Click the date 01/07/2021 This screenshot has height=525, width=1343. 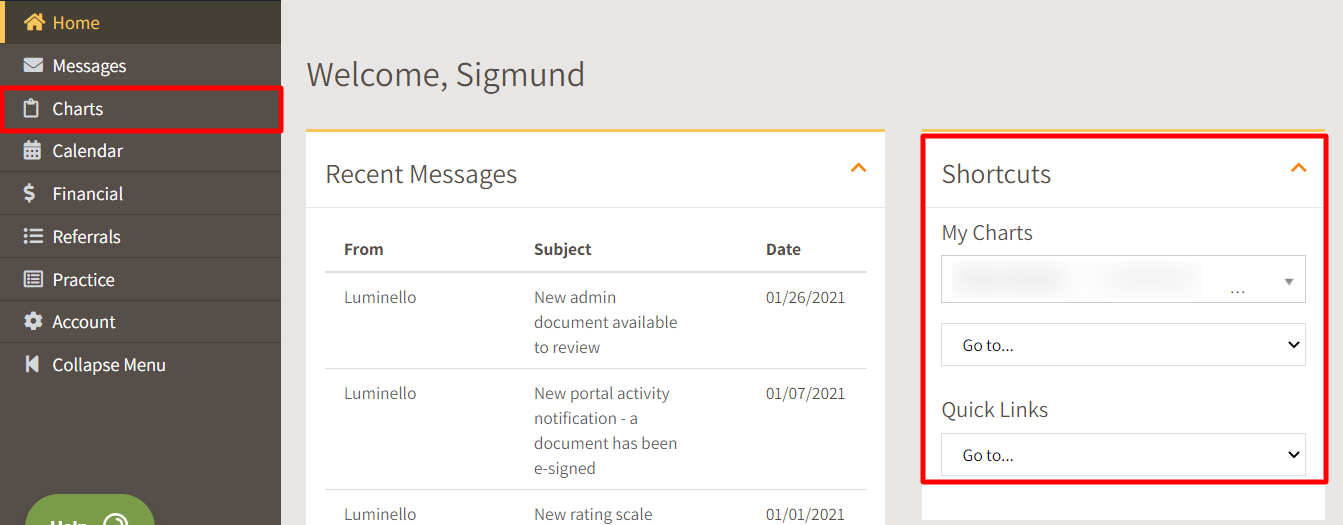point(805,393)
